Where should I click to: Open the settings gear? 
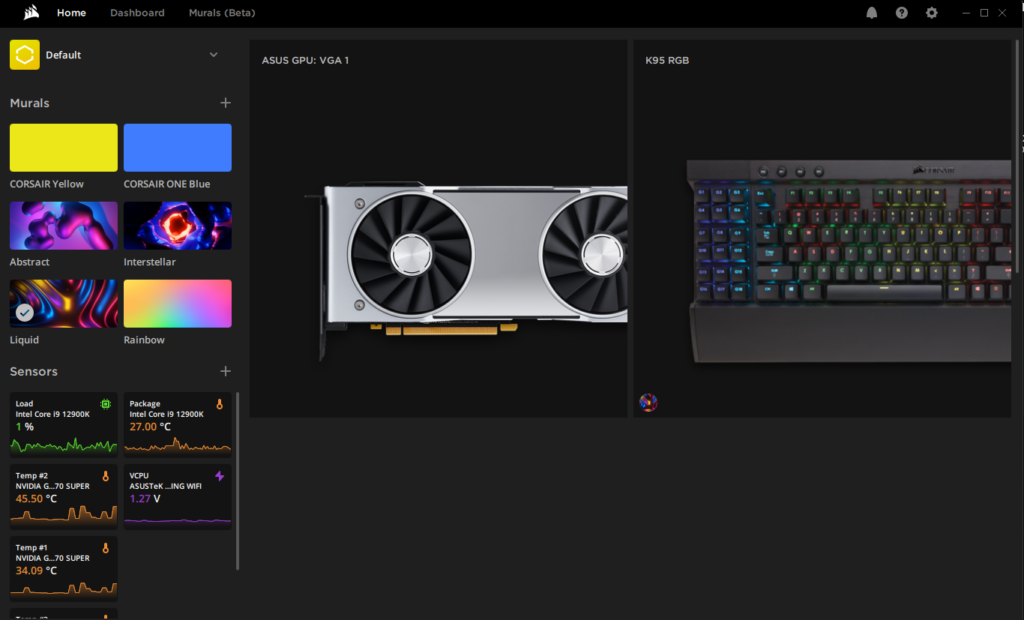931,12
